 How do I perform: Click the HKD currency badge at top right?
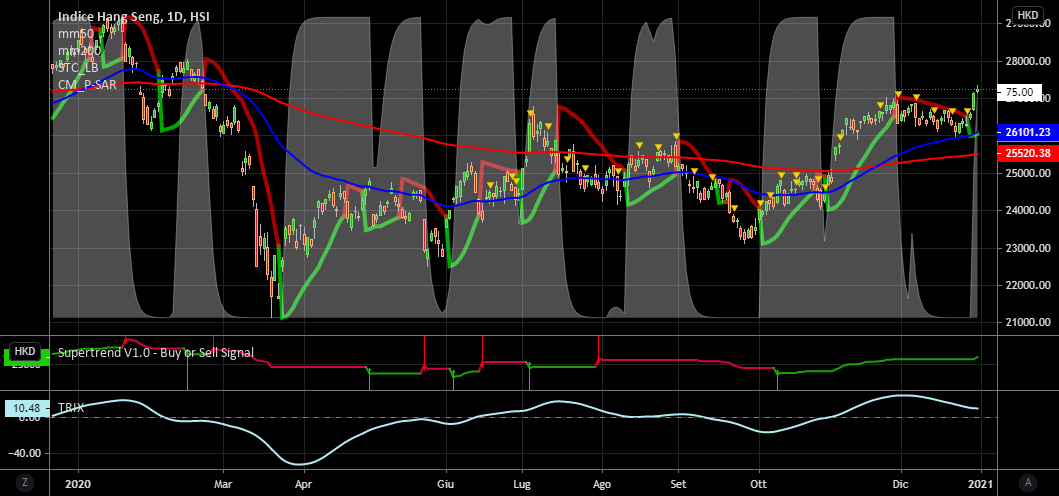click(1027, 15)
